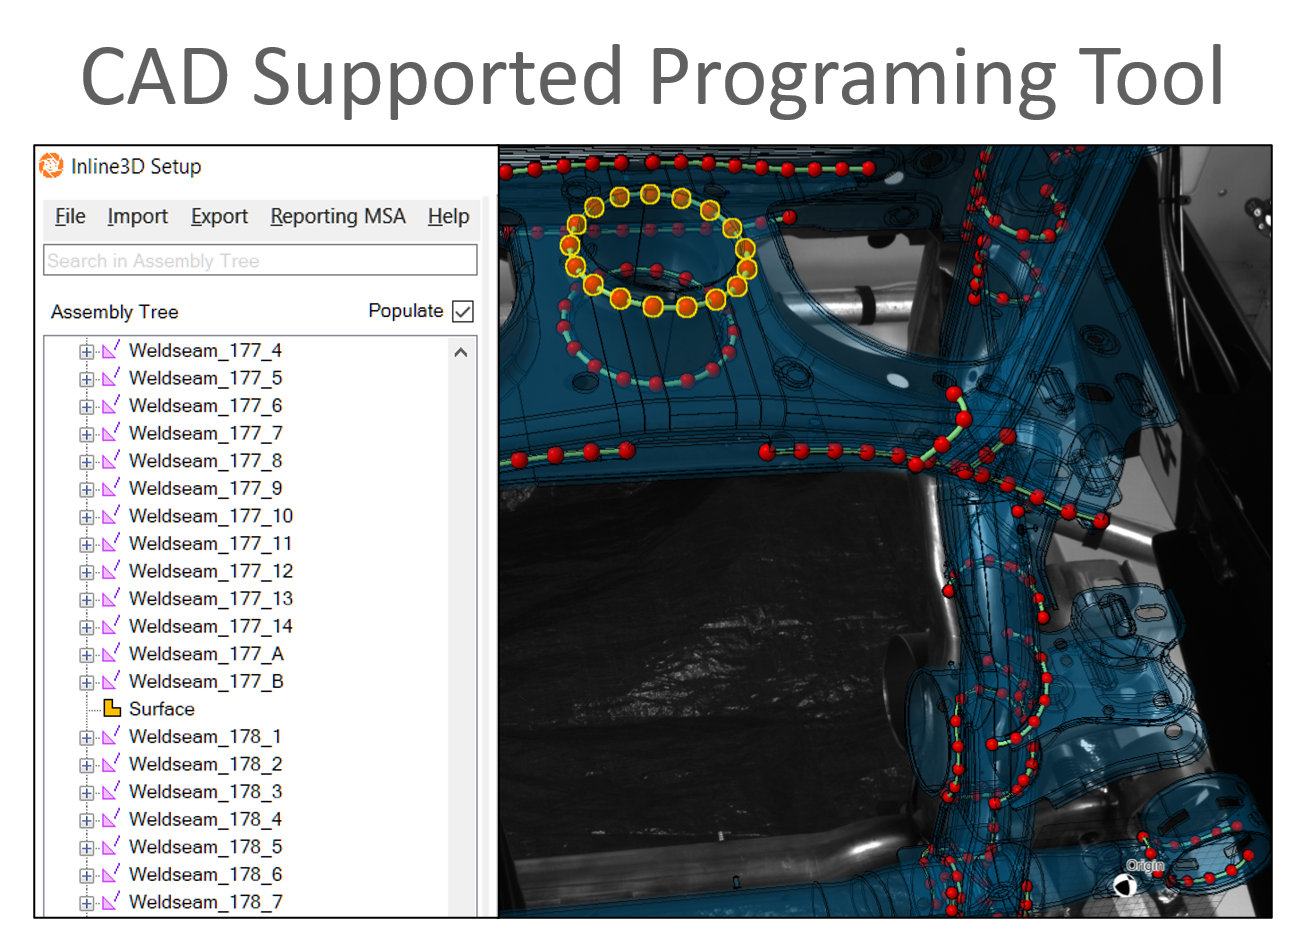This screenshot has height=937, width=1301.
Task: Click the Assembly Tree heading
Action: (114, 312)
